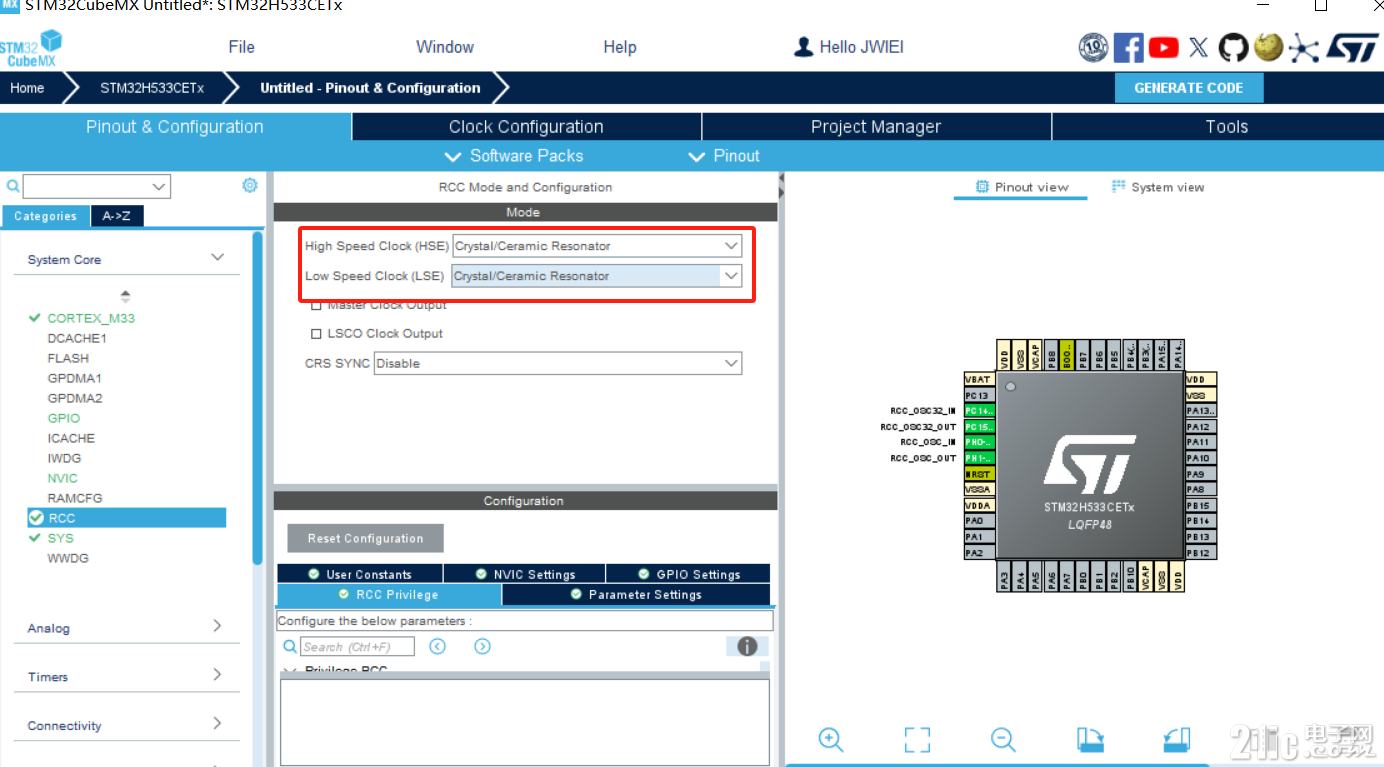Image resolution: width=1384 pixels, height=767 pixels.
Task: Open the CRS SYNC dropdown
Action: coord(557,363)
